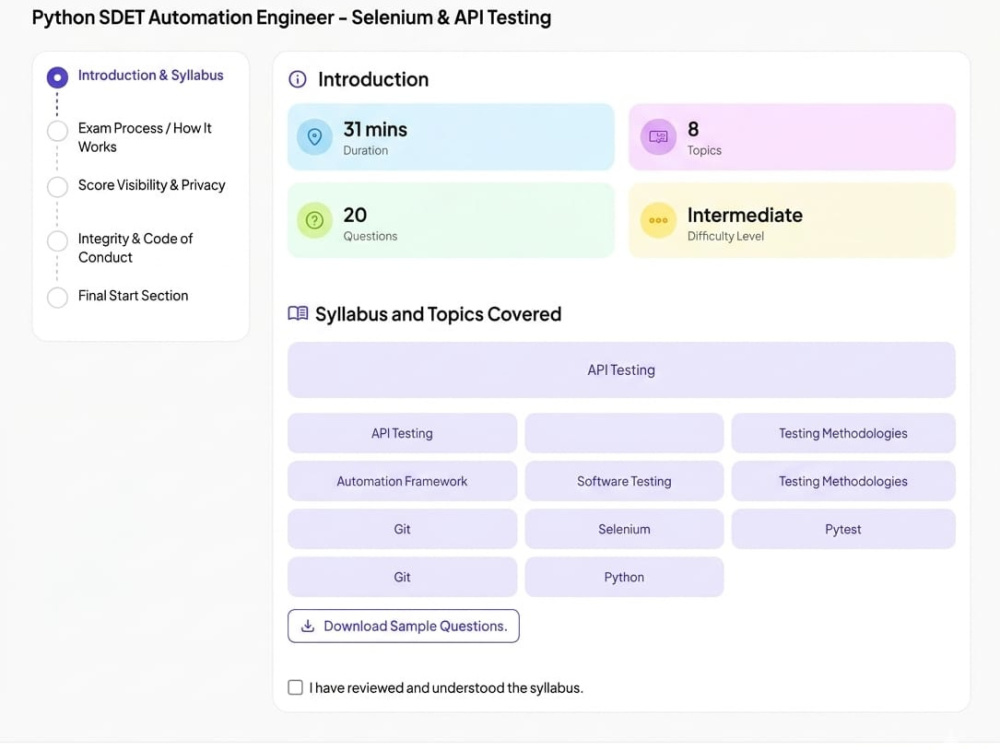Click the open-book icon beside Syllabus heading
Viewport: 1000px width, 750px height.
coord(298,314)
